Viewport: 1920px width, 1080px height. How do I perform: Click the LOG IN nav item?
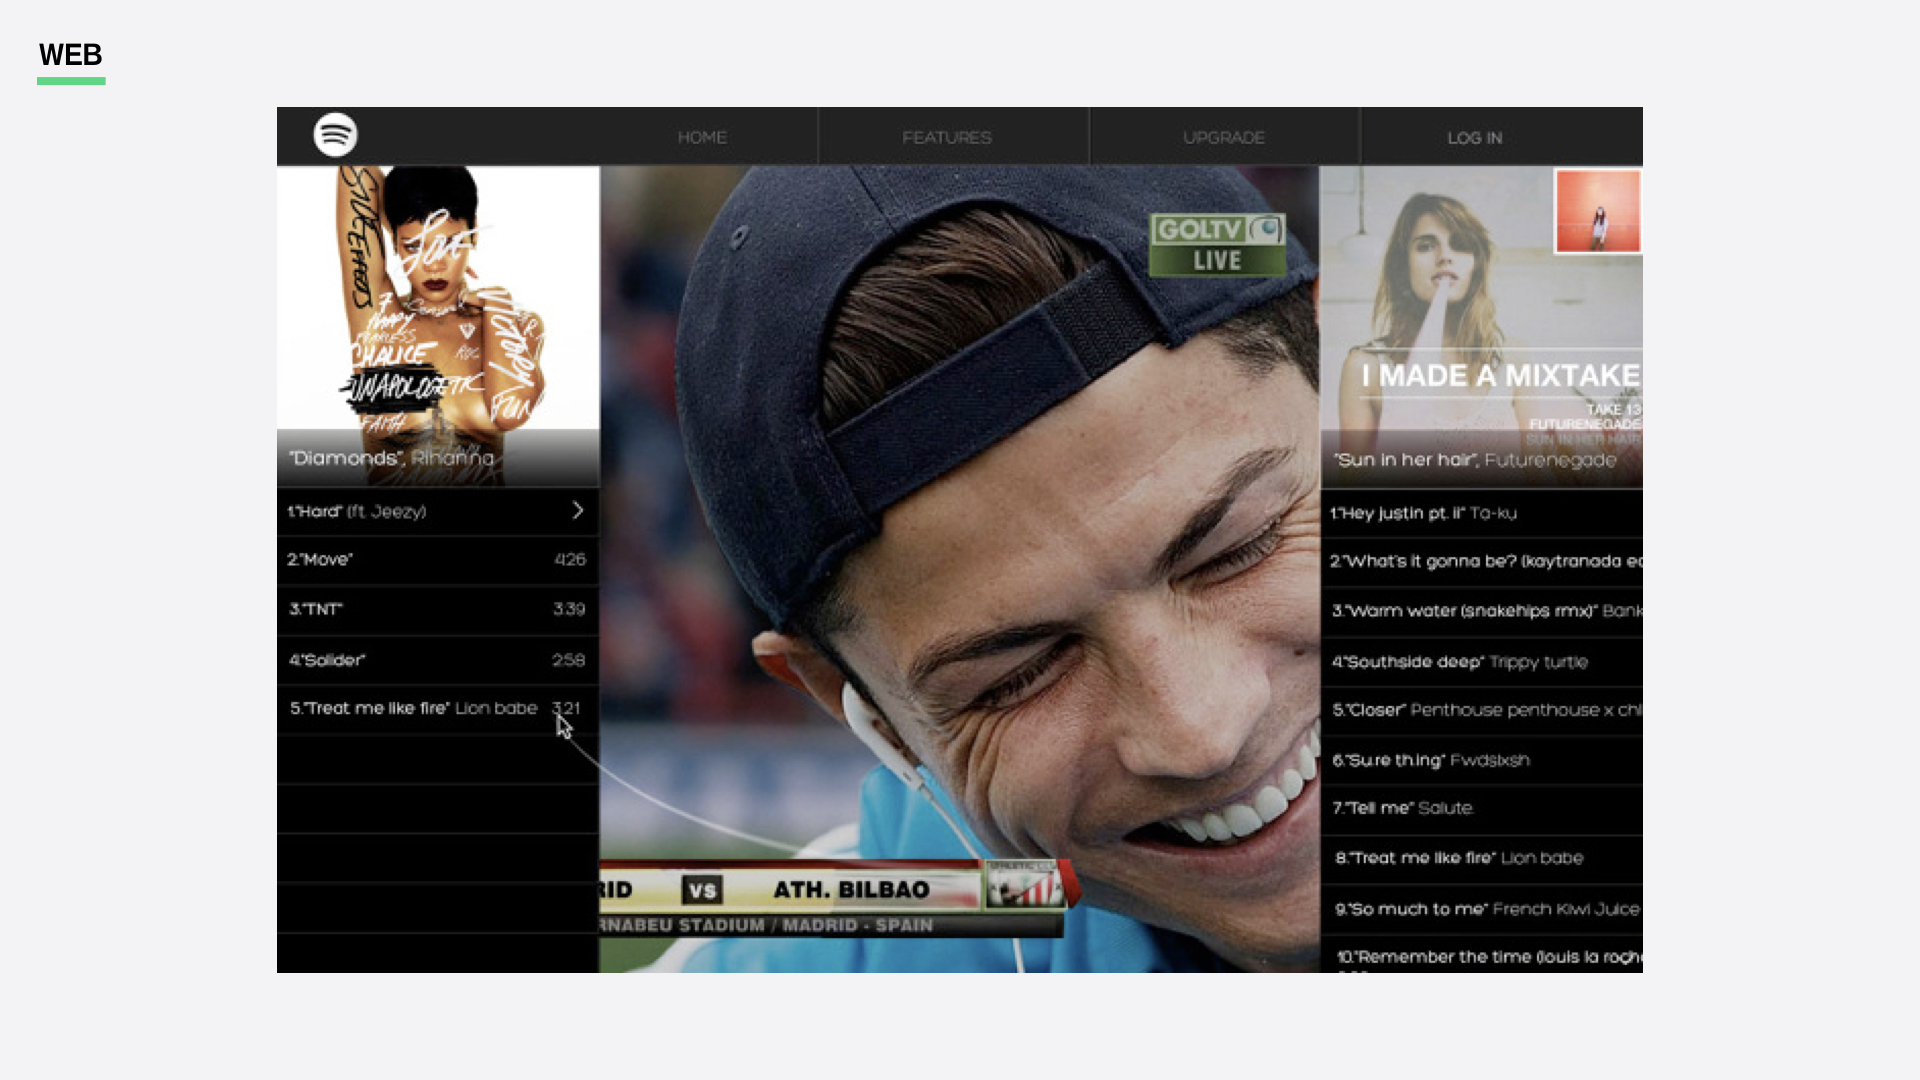(1475, 138)
